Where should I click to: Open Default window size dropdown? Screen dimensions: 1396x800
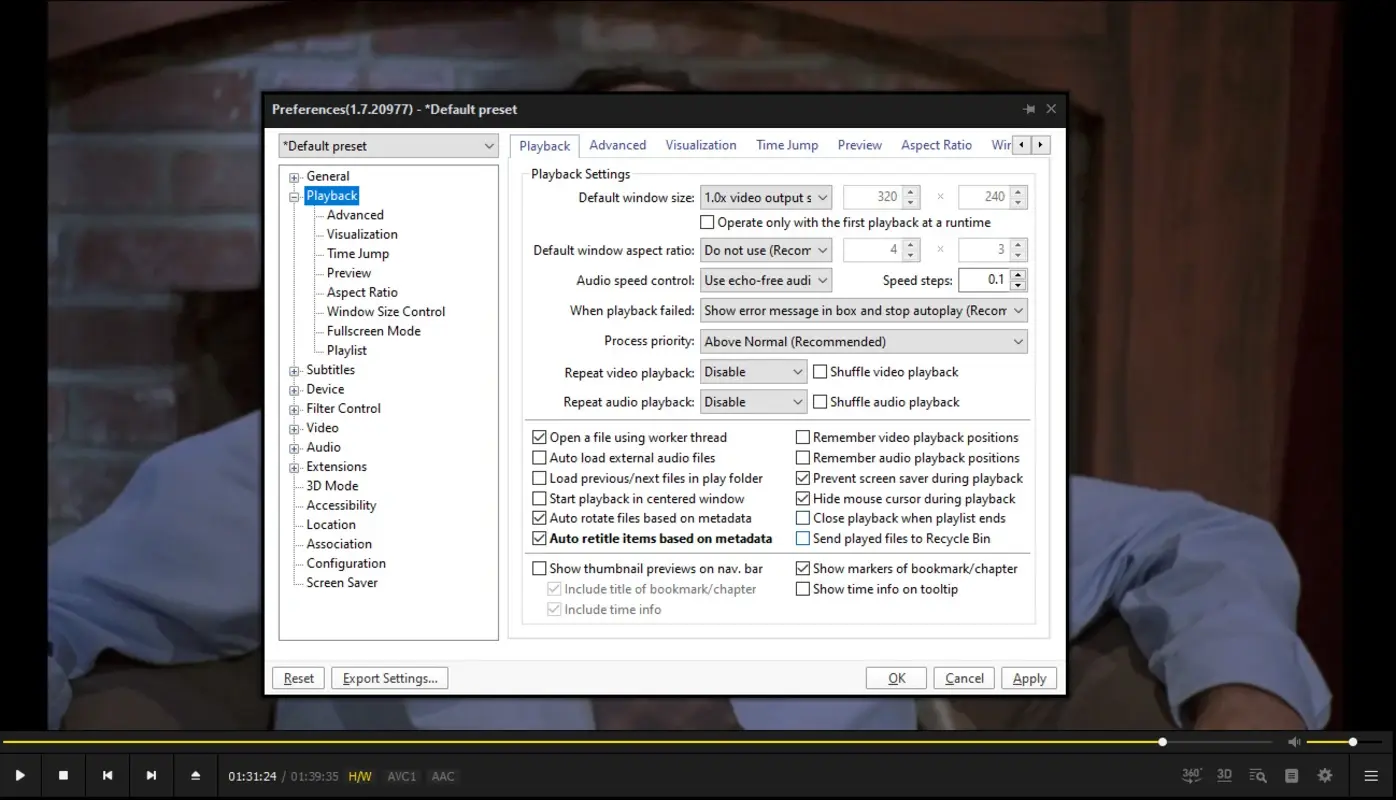point(766,197)
